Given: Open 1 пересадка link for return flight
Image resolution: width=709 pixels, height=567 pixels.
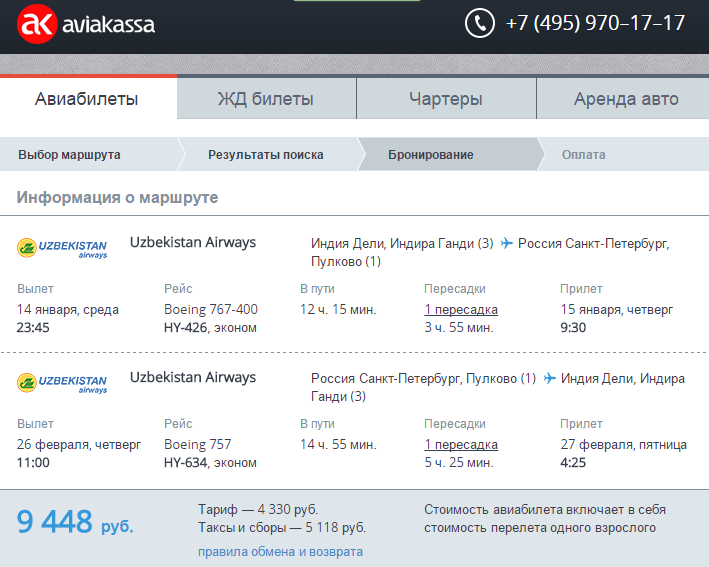Looking at the screenshot, I should [x=461, y=445].
